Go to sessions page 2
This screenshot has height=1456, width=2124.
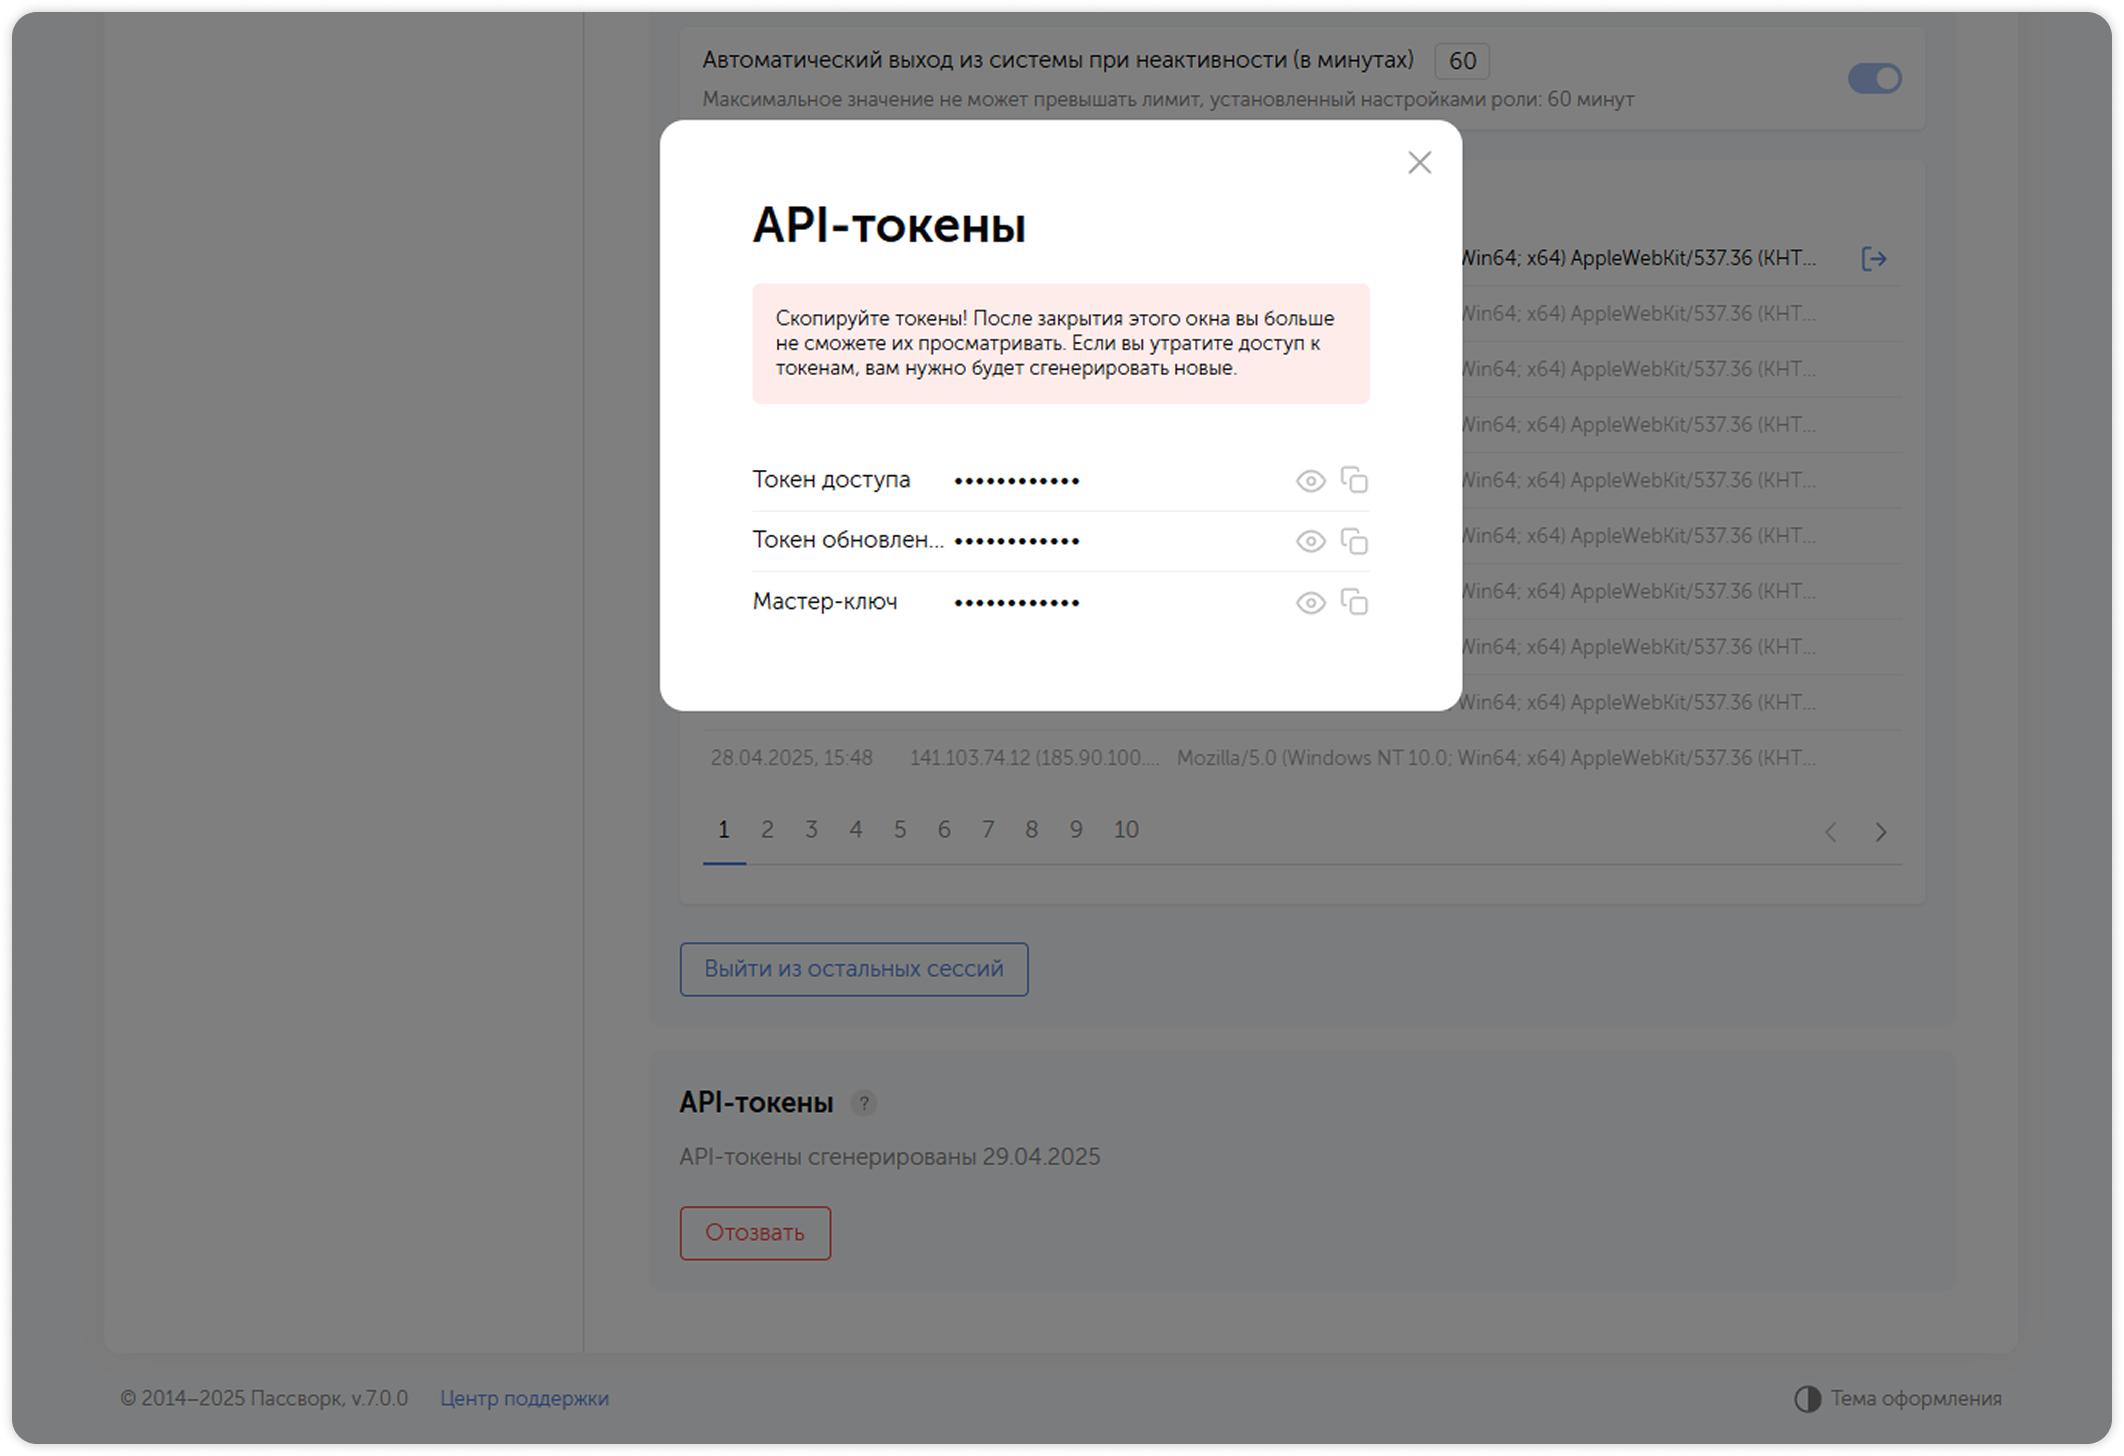click(x=767, y=830)
